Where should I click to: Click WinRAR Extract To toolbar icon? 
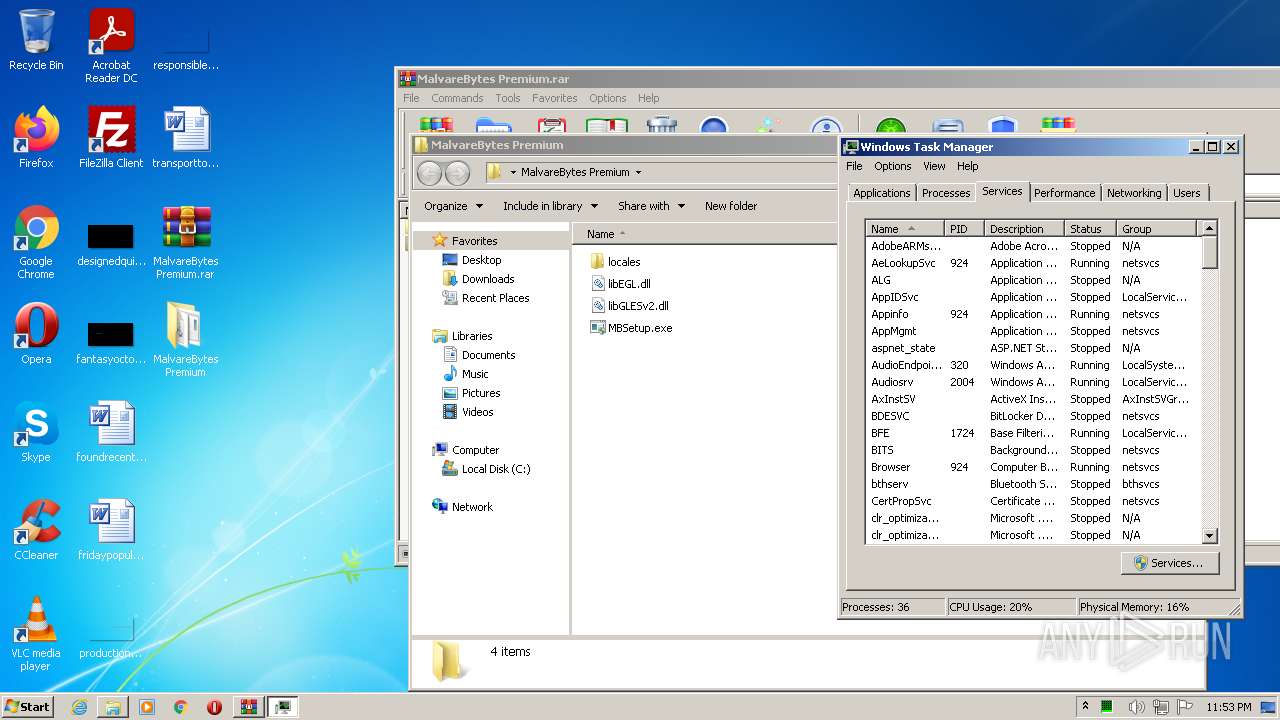494,126
